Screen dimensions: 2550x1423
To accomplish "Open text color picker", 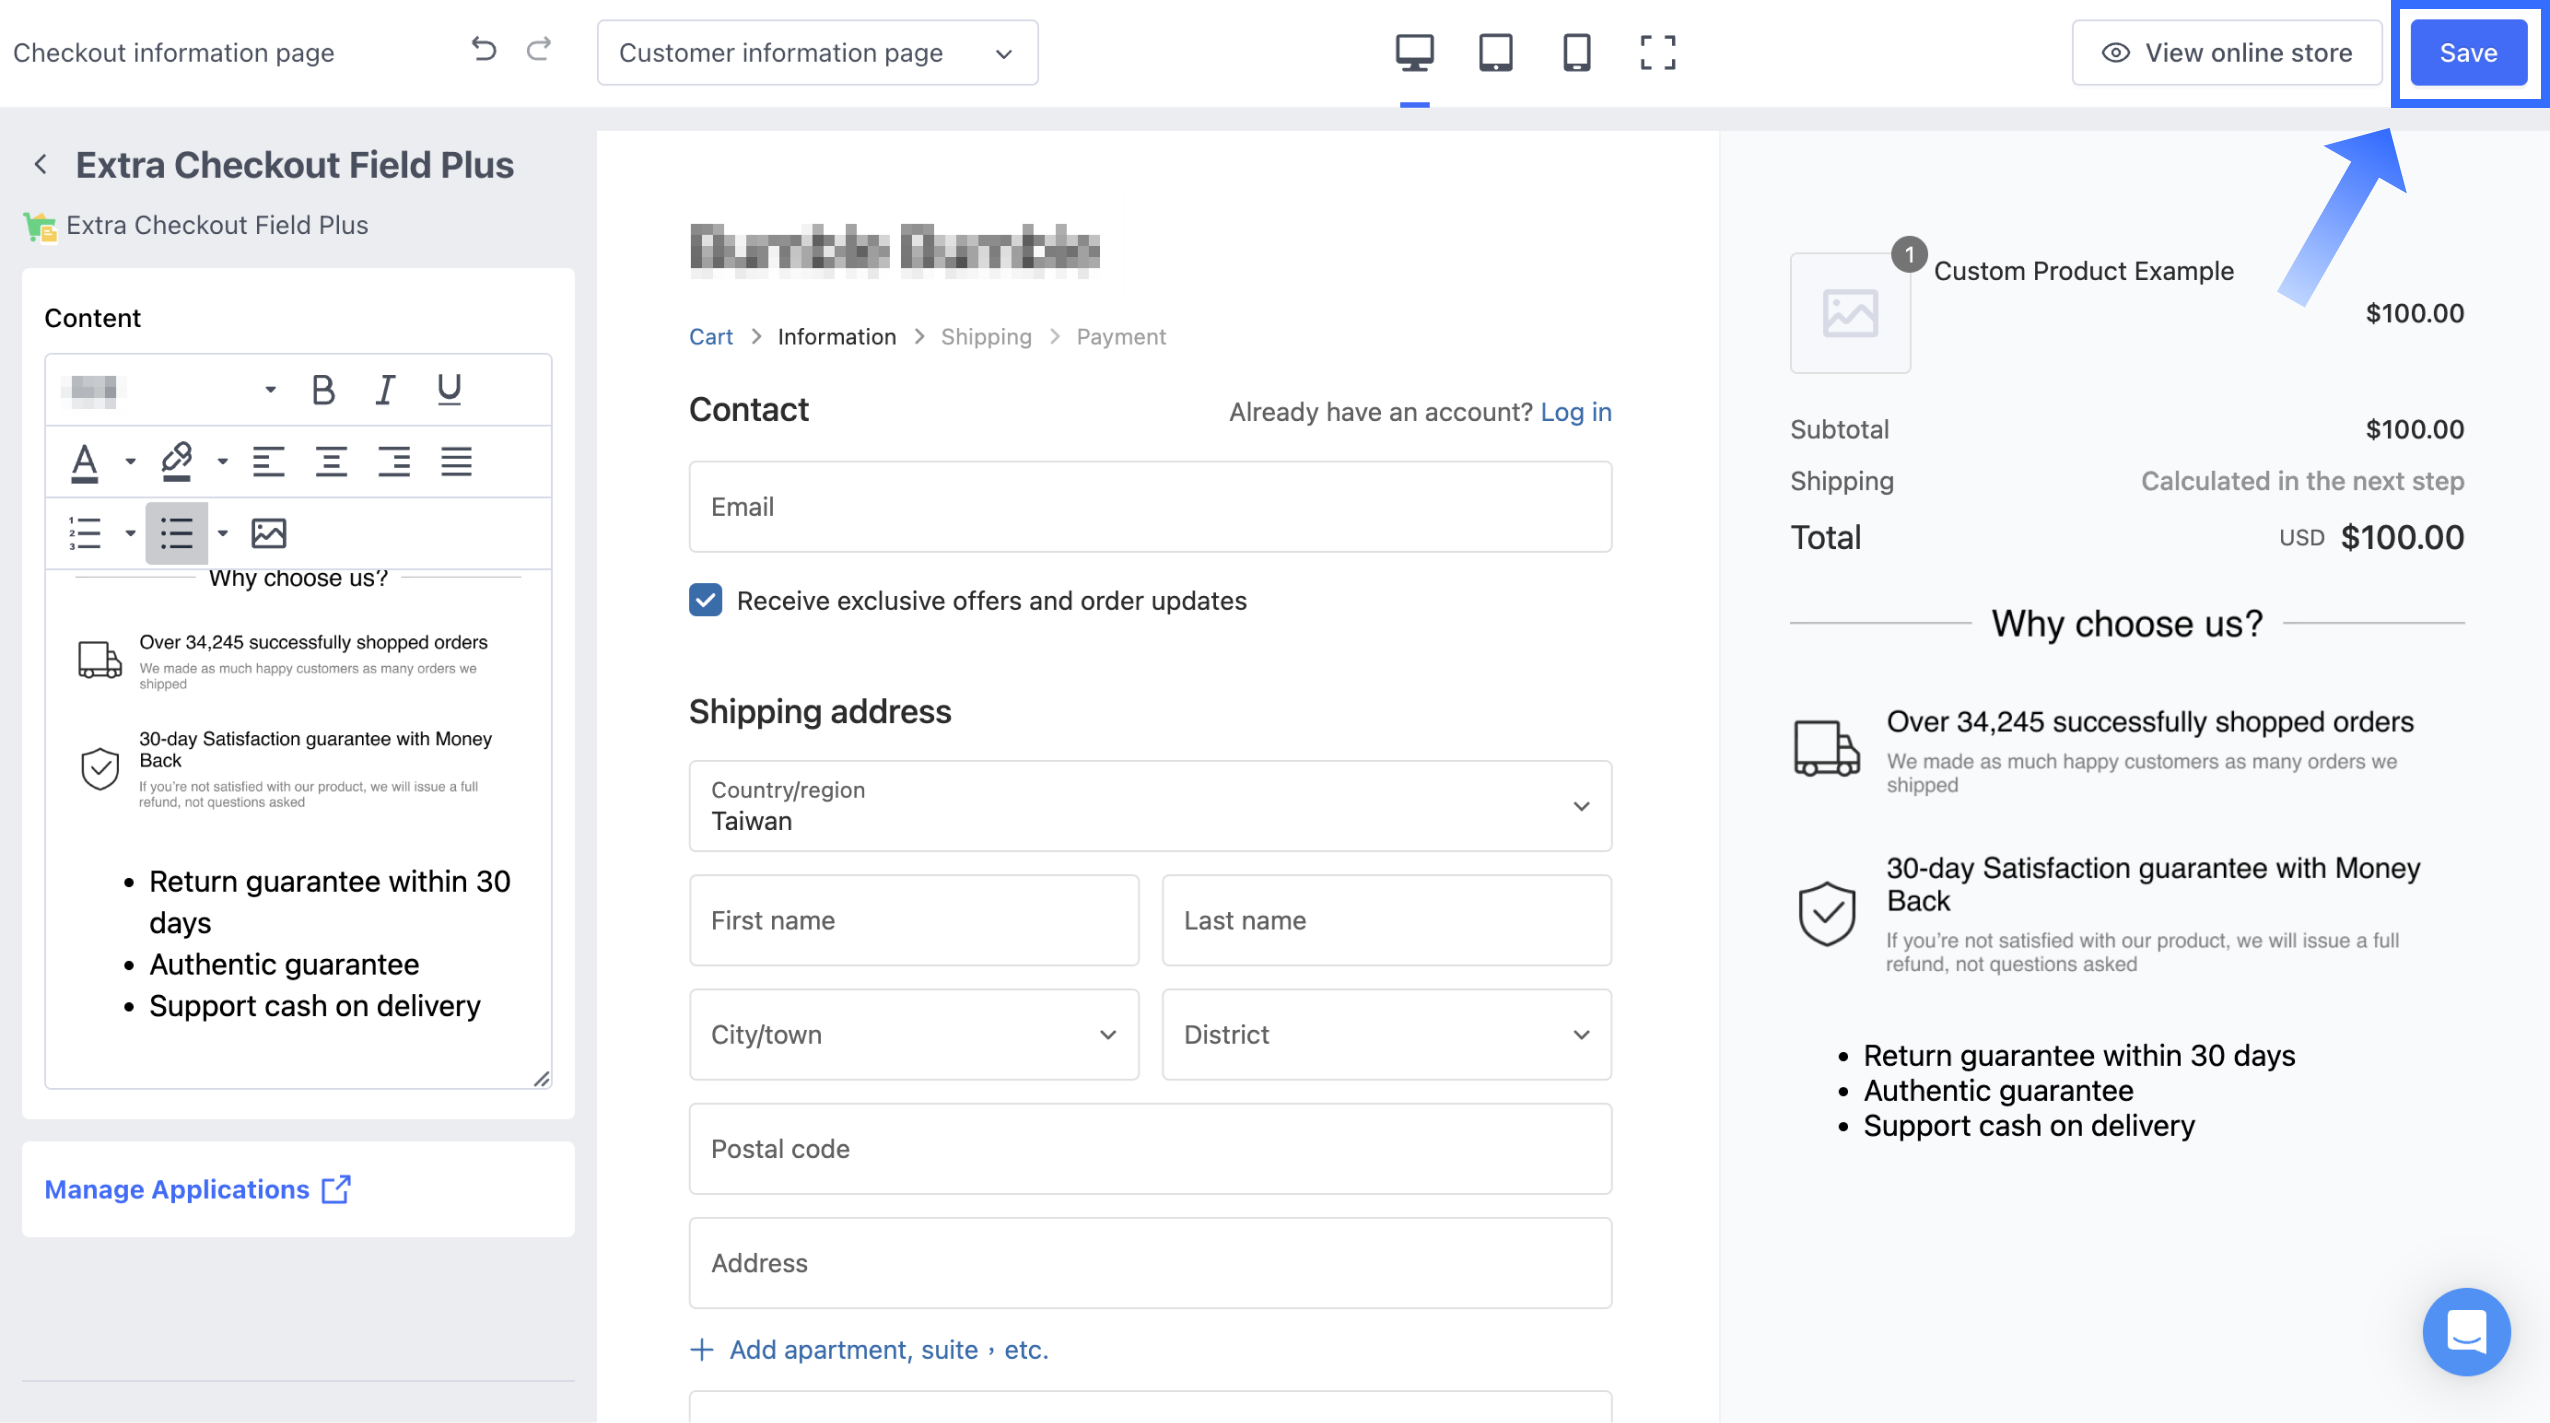I will [x=85, y=461].
